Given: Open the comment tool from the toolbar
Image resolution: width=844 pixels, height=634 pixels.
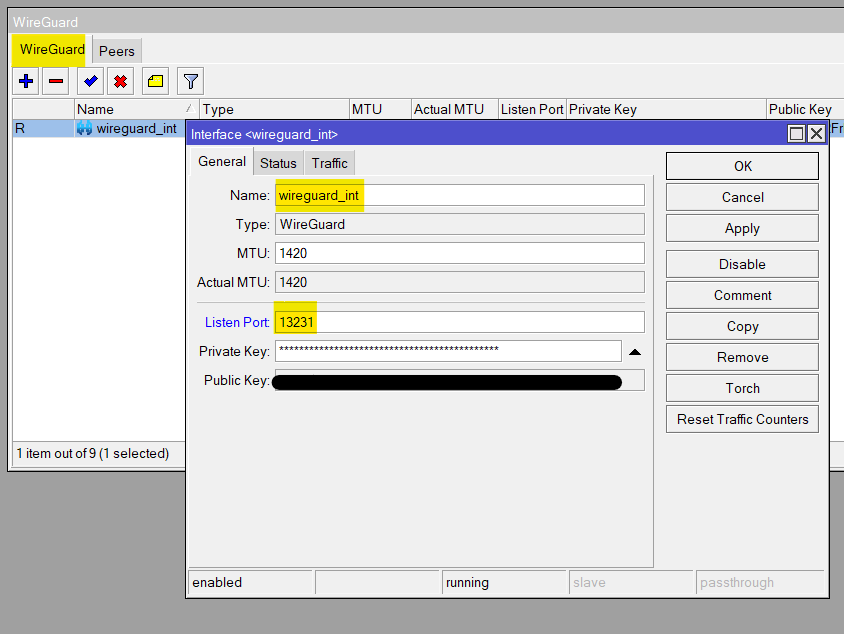Looking at the screenshot, I should (x=156, y=81).
